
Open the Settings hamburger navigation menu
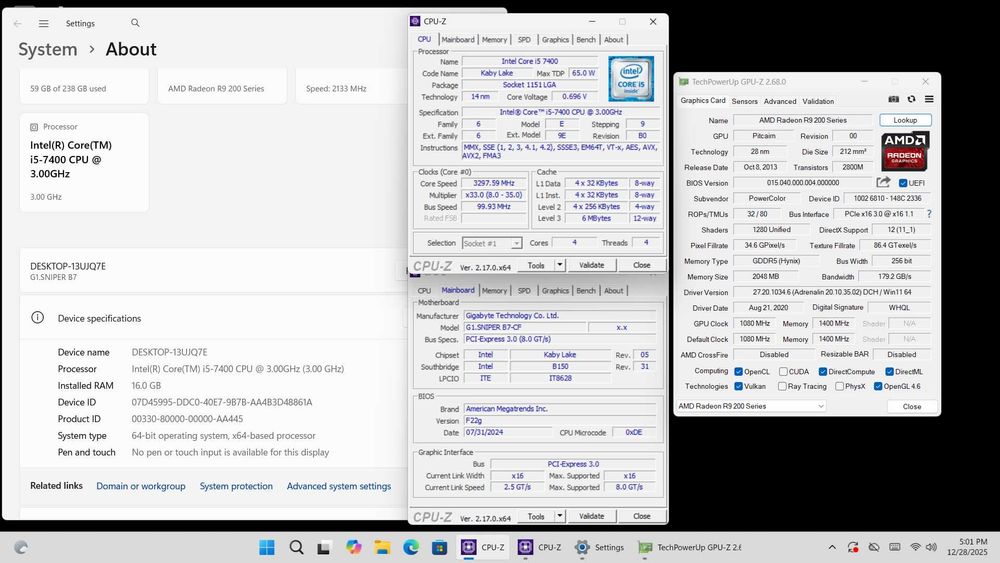(44, 23)
